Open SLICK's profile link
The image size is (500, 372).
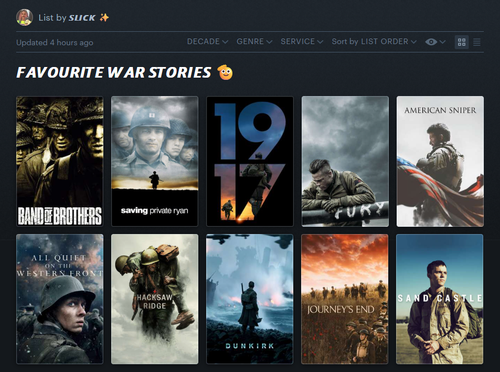[82, 18]
